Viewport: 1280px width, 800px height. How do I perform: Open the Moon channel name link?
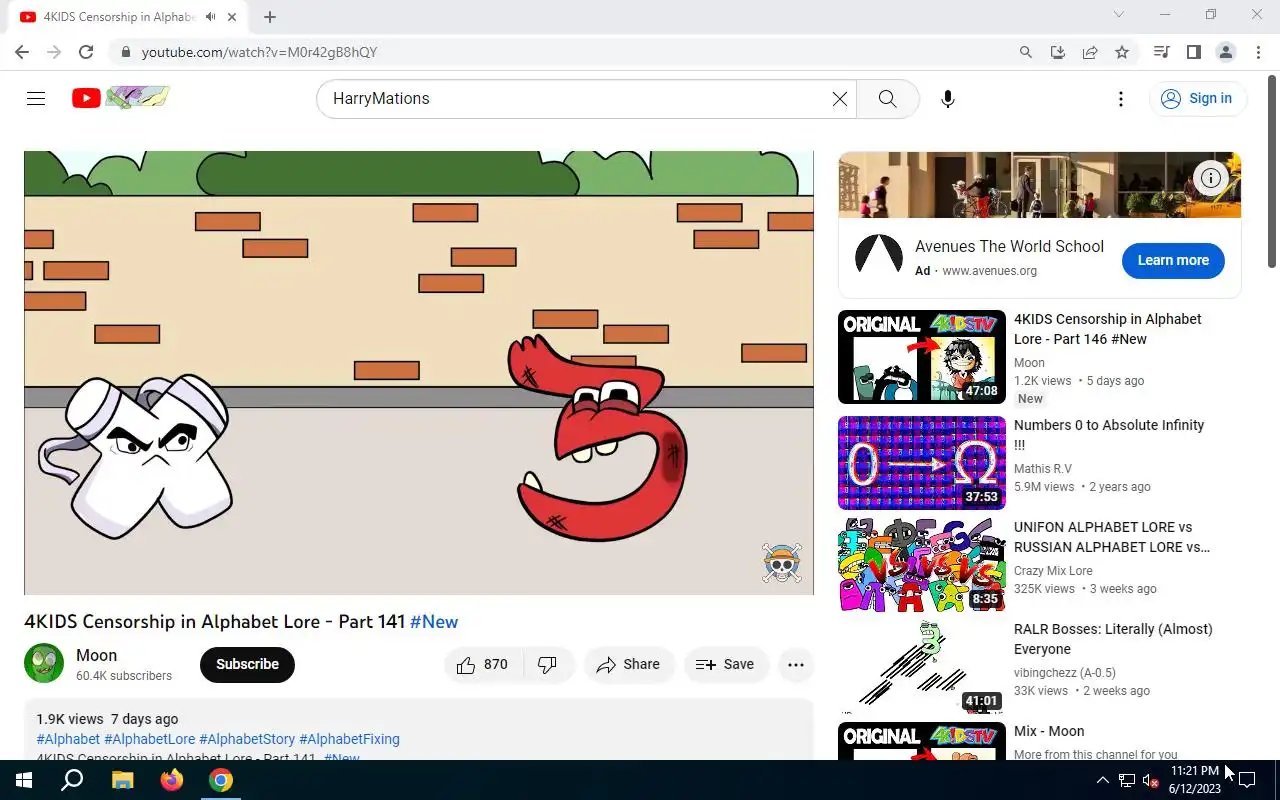click(97, 655)
